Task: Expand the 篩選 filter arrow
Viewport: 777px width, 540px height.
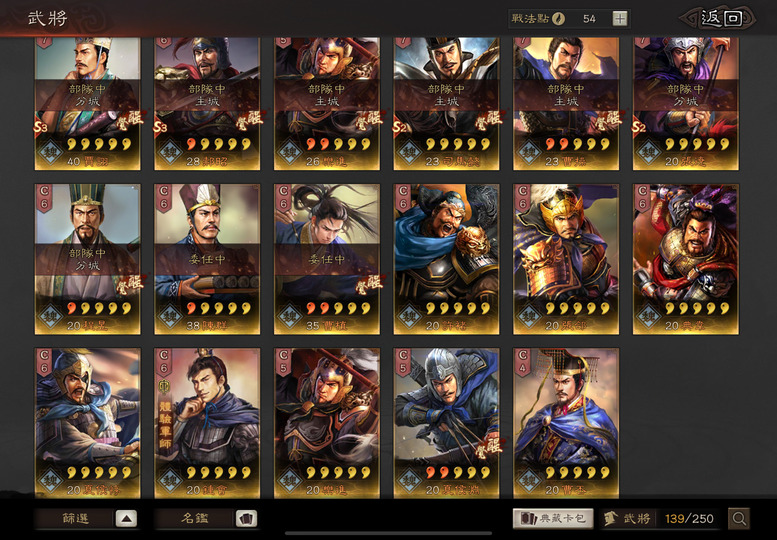Action: pyautogui.click(x=126, y=519)
